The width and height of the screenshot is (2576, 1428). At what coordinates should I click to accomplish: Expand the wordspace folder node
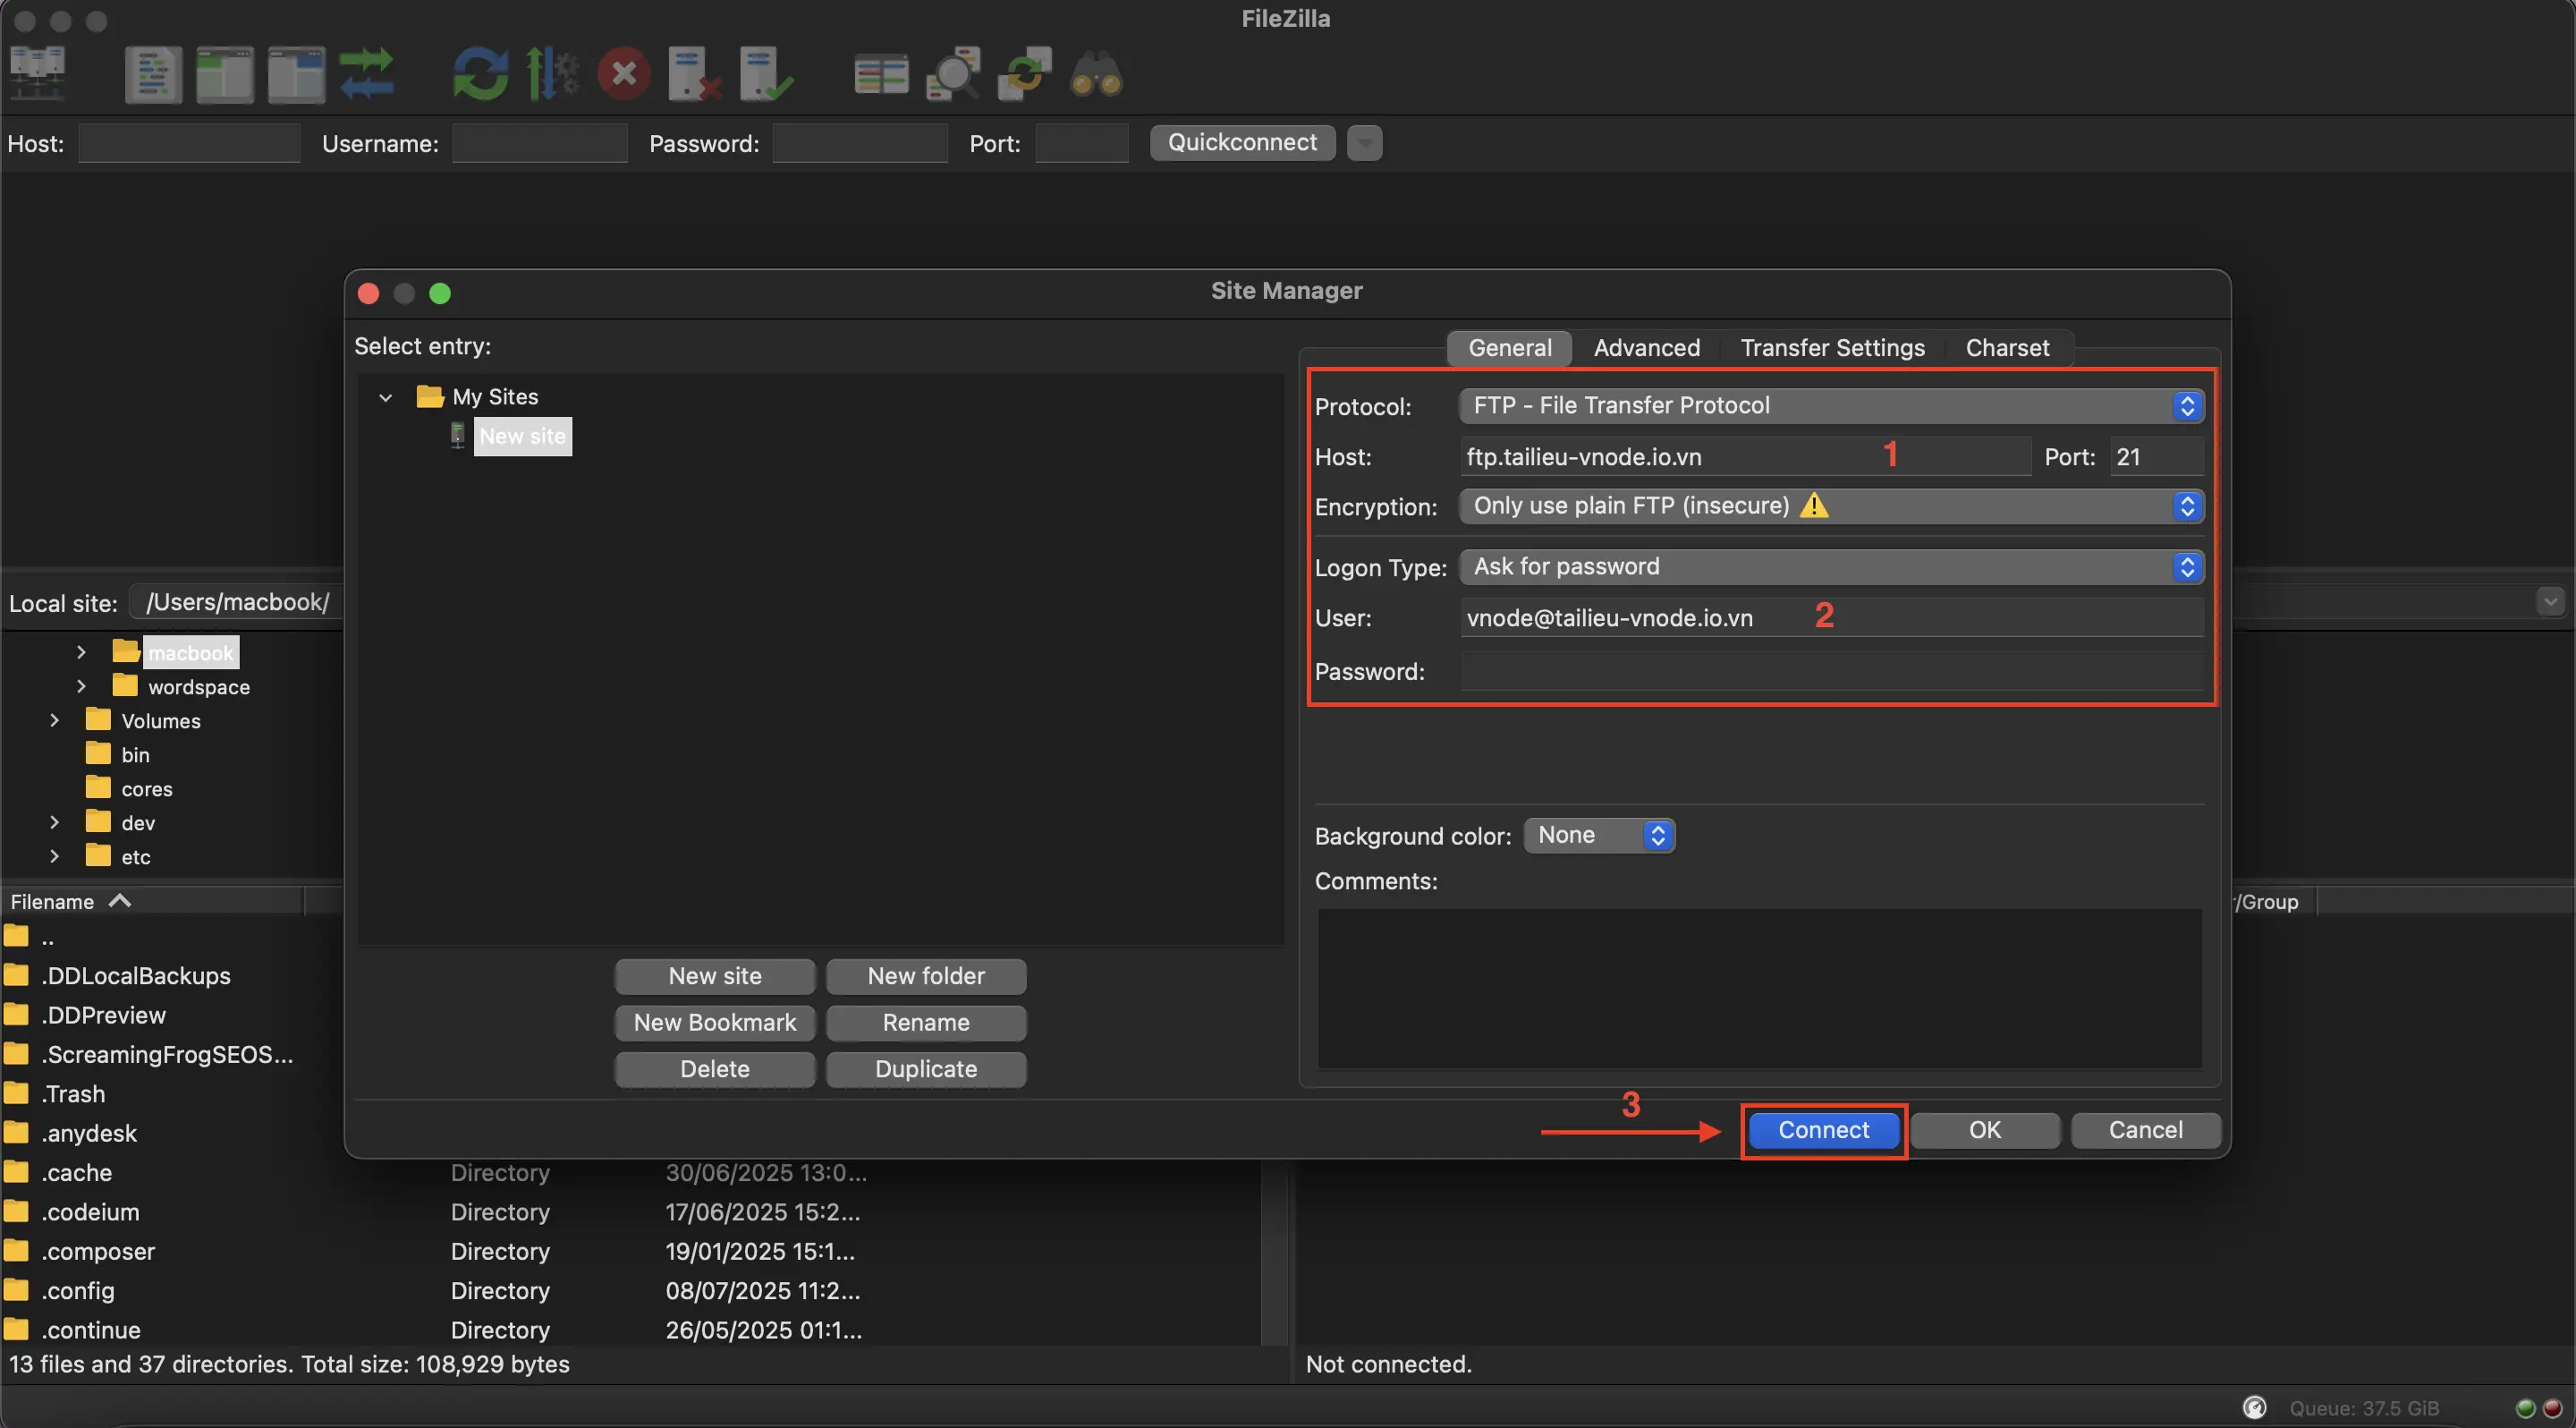pyautogui.click(x=81, y=686)
